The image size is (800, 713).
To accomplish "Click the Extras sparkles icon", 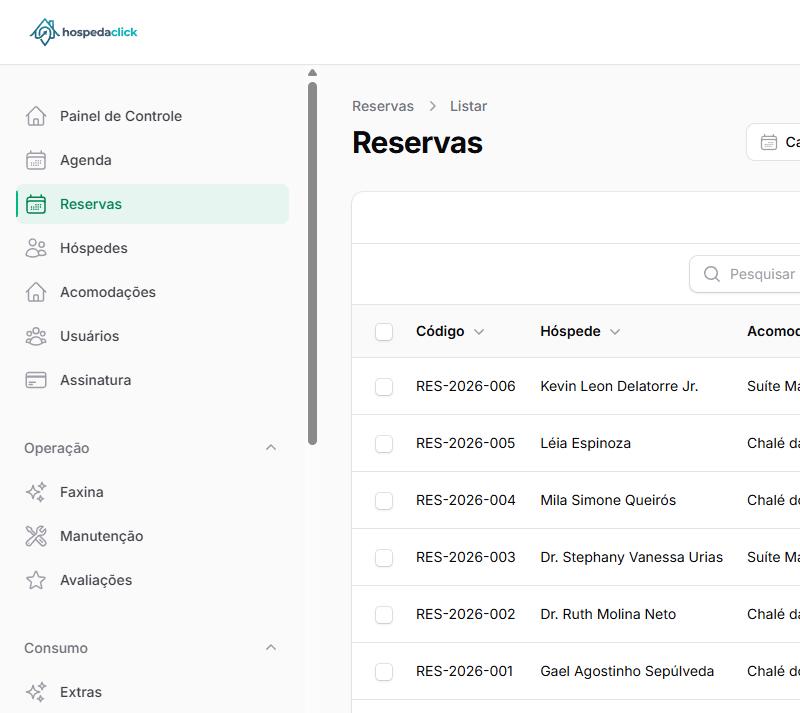I will tap(36, 692).
